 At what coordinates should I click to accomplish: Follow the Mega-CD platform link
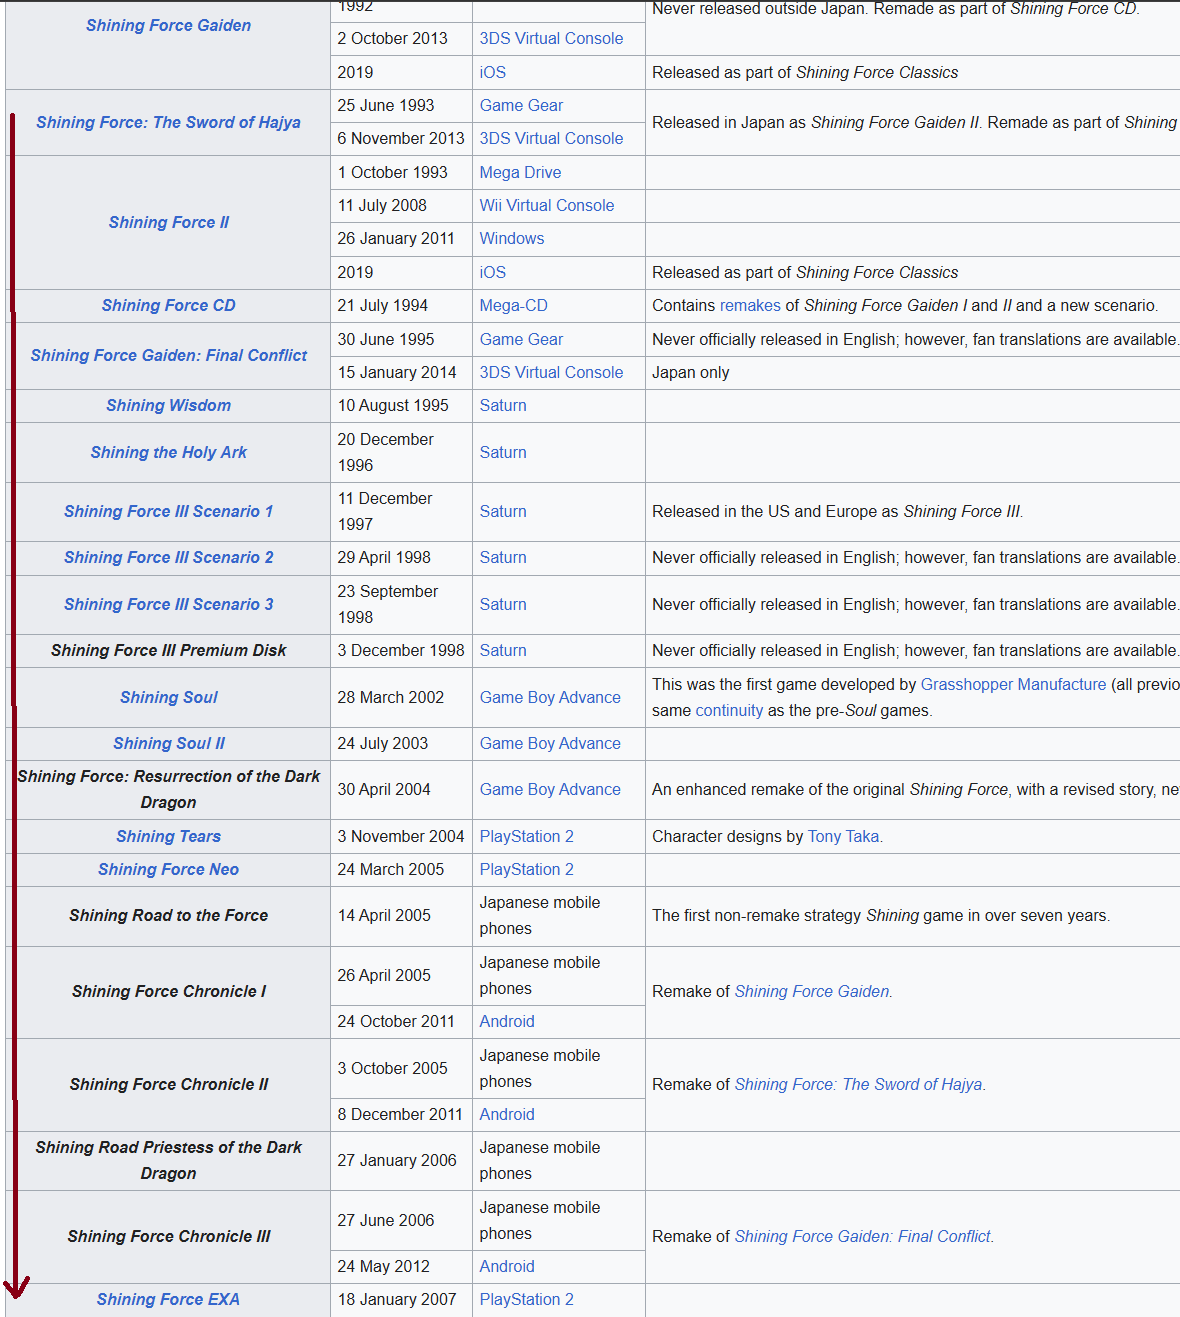pyautogui.click(x=513, y=306)
